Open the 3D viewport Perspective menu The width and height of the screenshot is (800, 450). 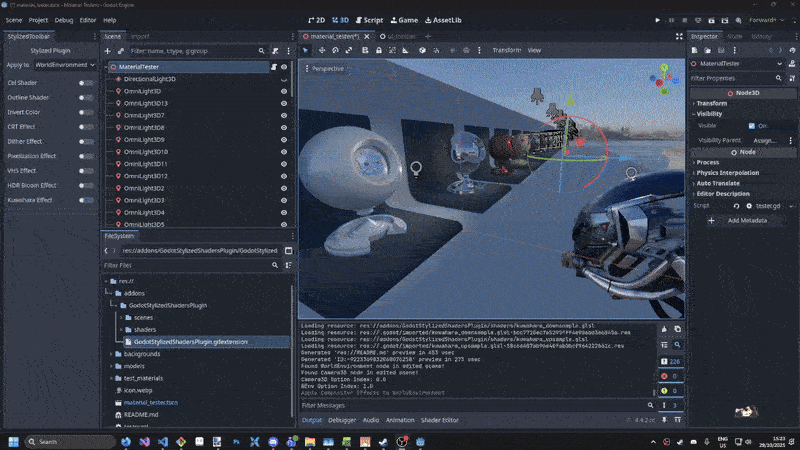click(324, 68)
